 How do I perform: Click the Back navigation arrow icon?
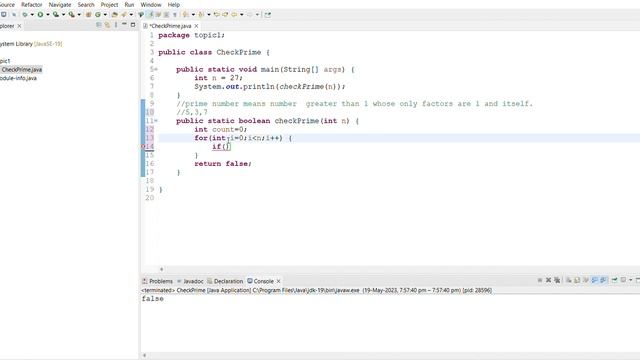coord(234,15)
